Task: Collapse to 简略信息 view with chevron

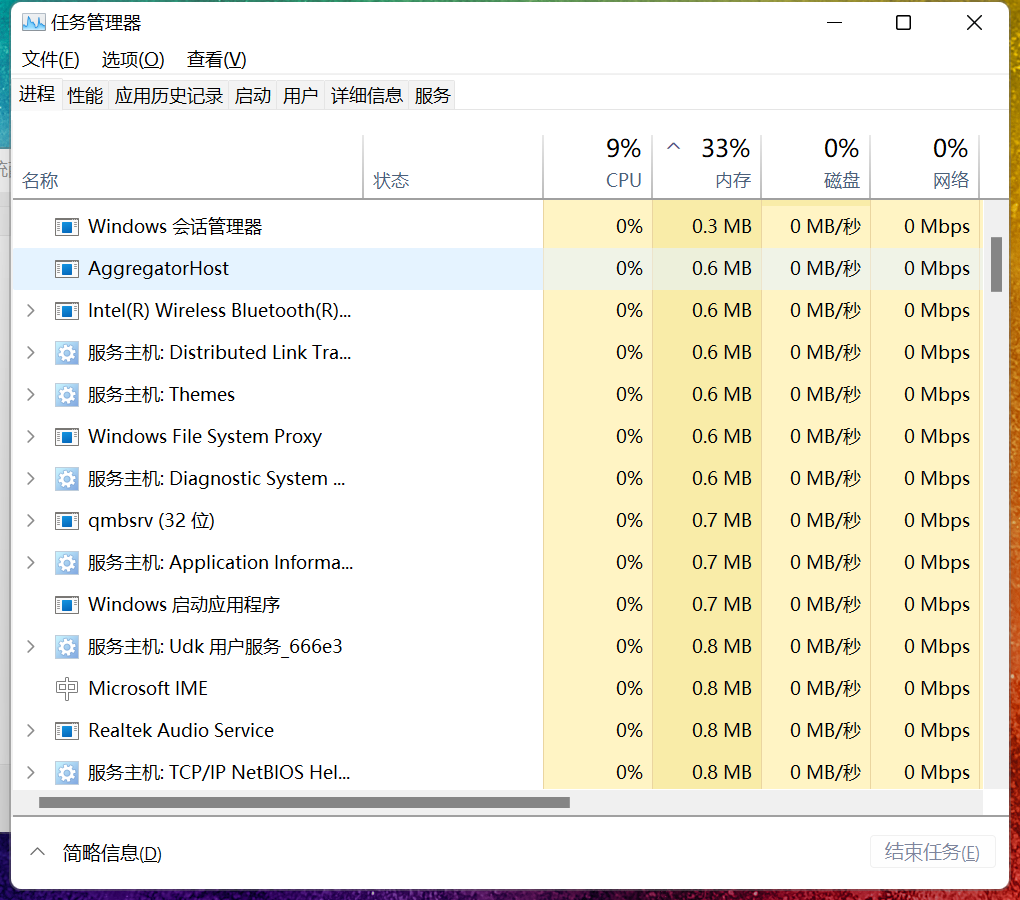Action: pyautogui.click(x=38, y=852)
